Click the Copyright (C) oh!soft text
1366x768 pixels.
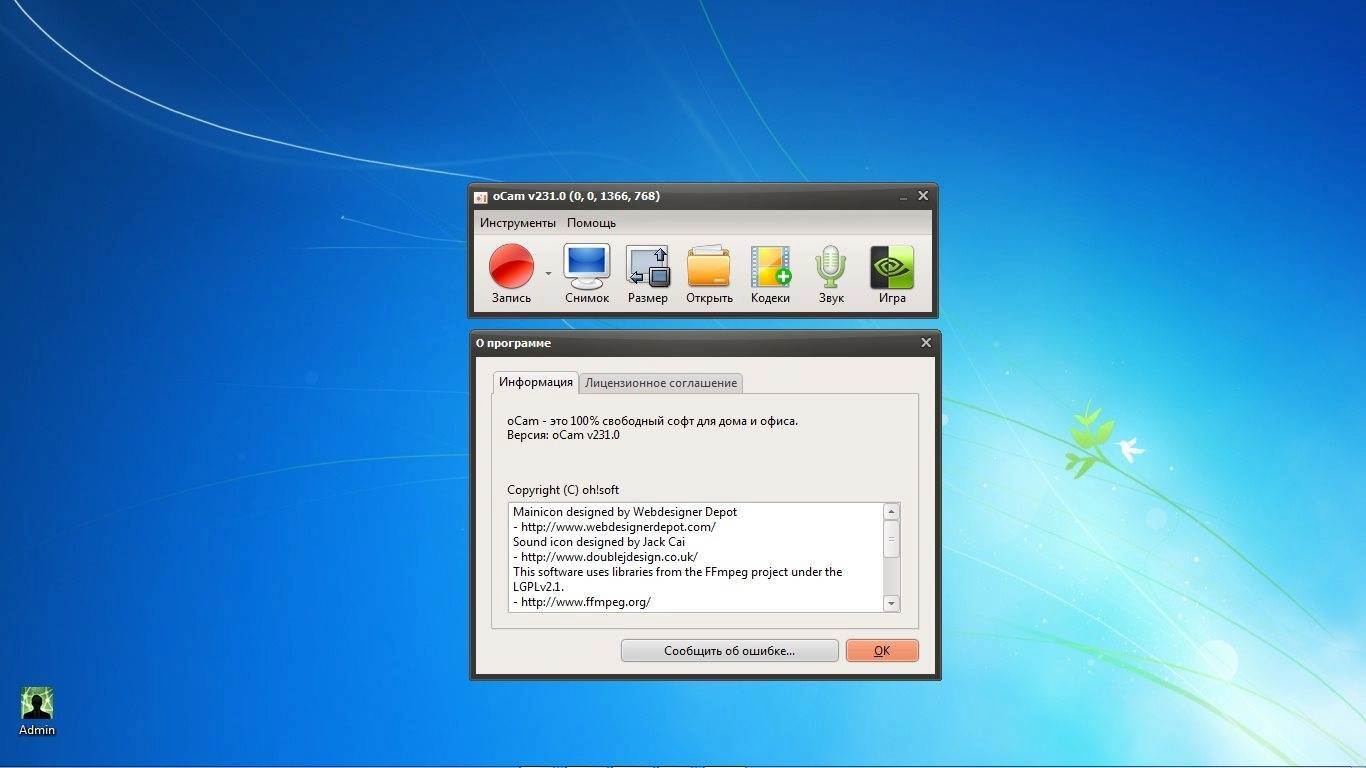563,490
